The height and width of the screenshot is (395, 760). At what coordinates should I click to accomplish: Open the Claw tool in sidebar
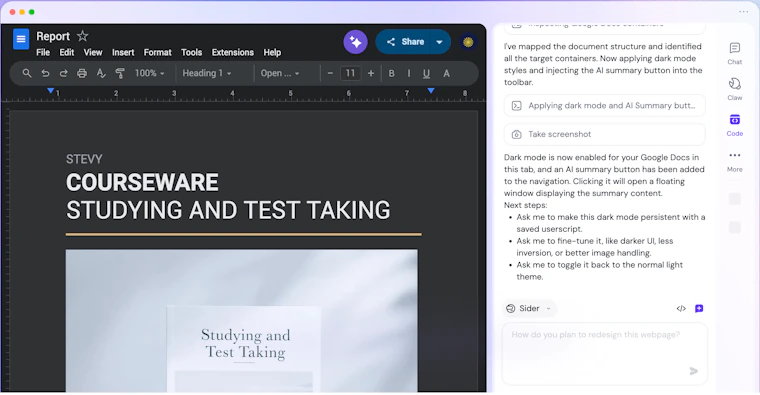coord(735,89)
